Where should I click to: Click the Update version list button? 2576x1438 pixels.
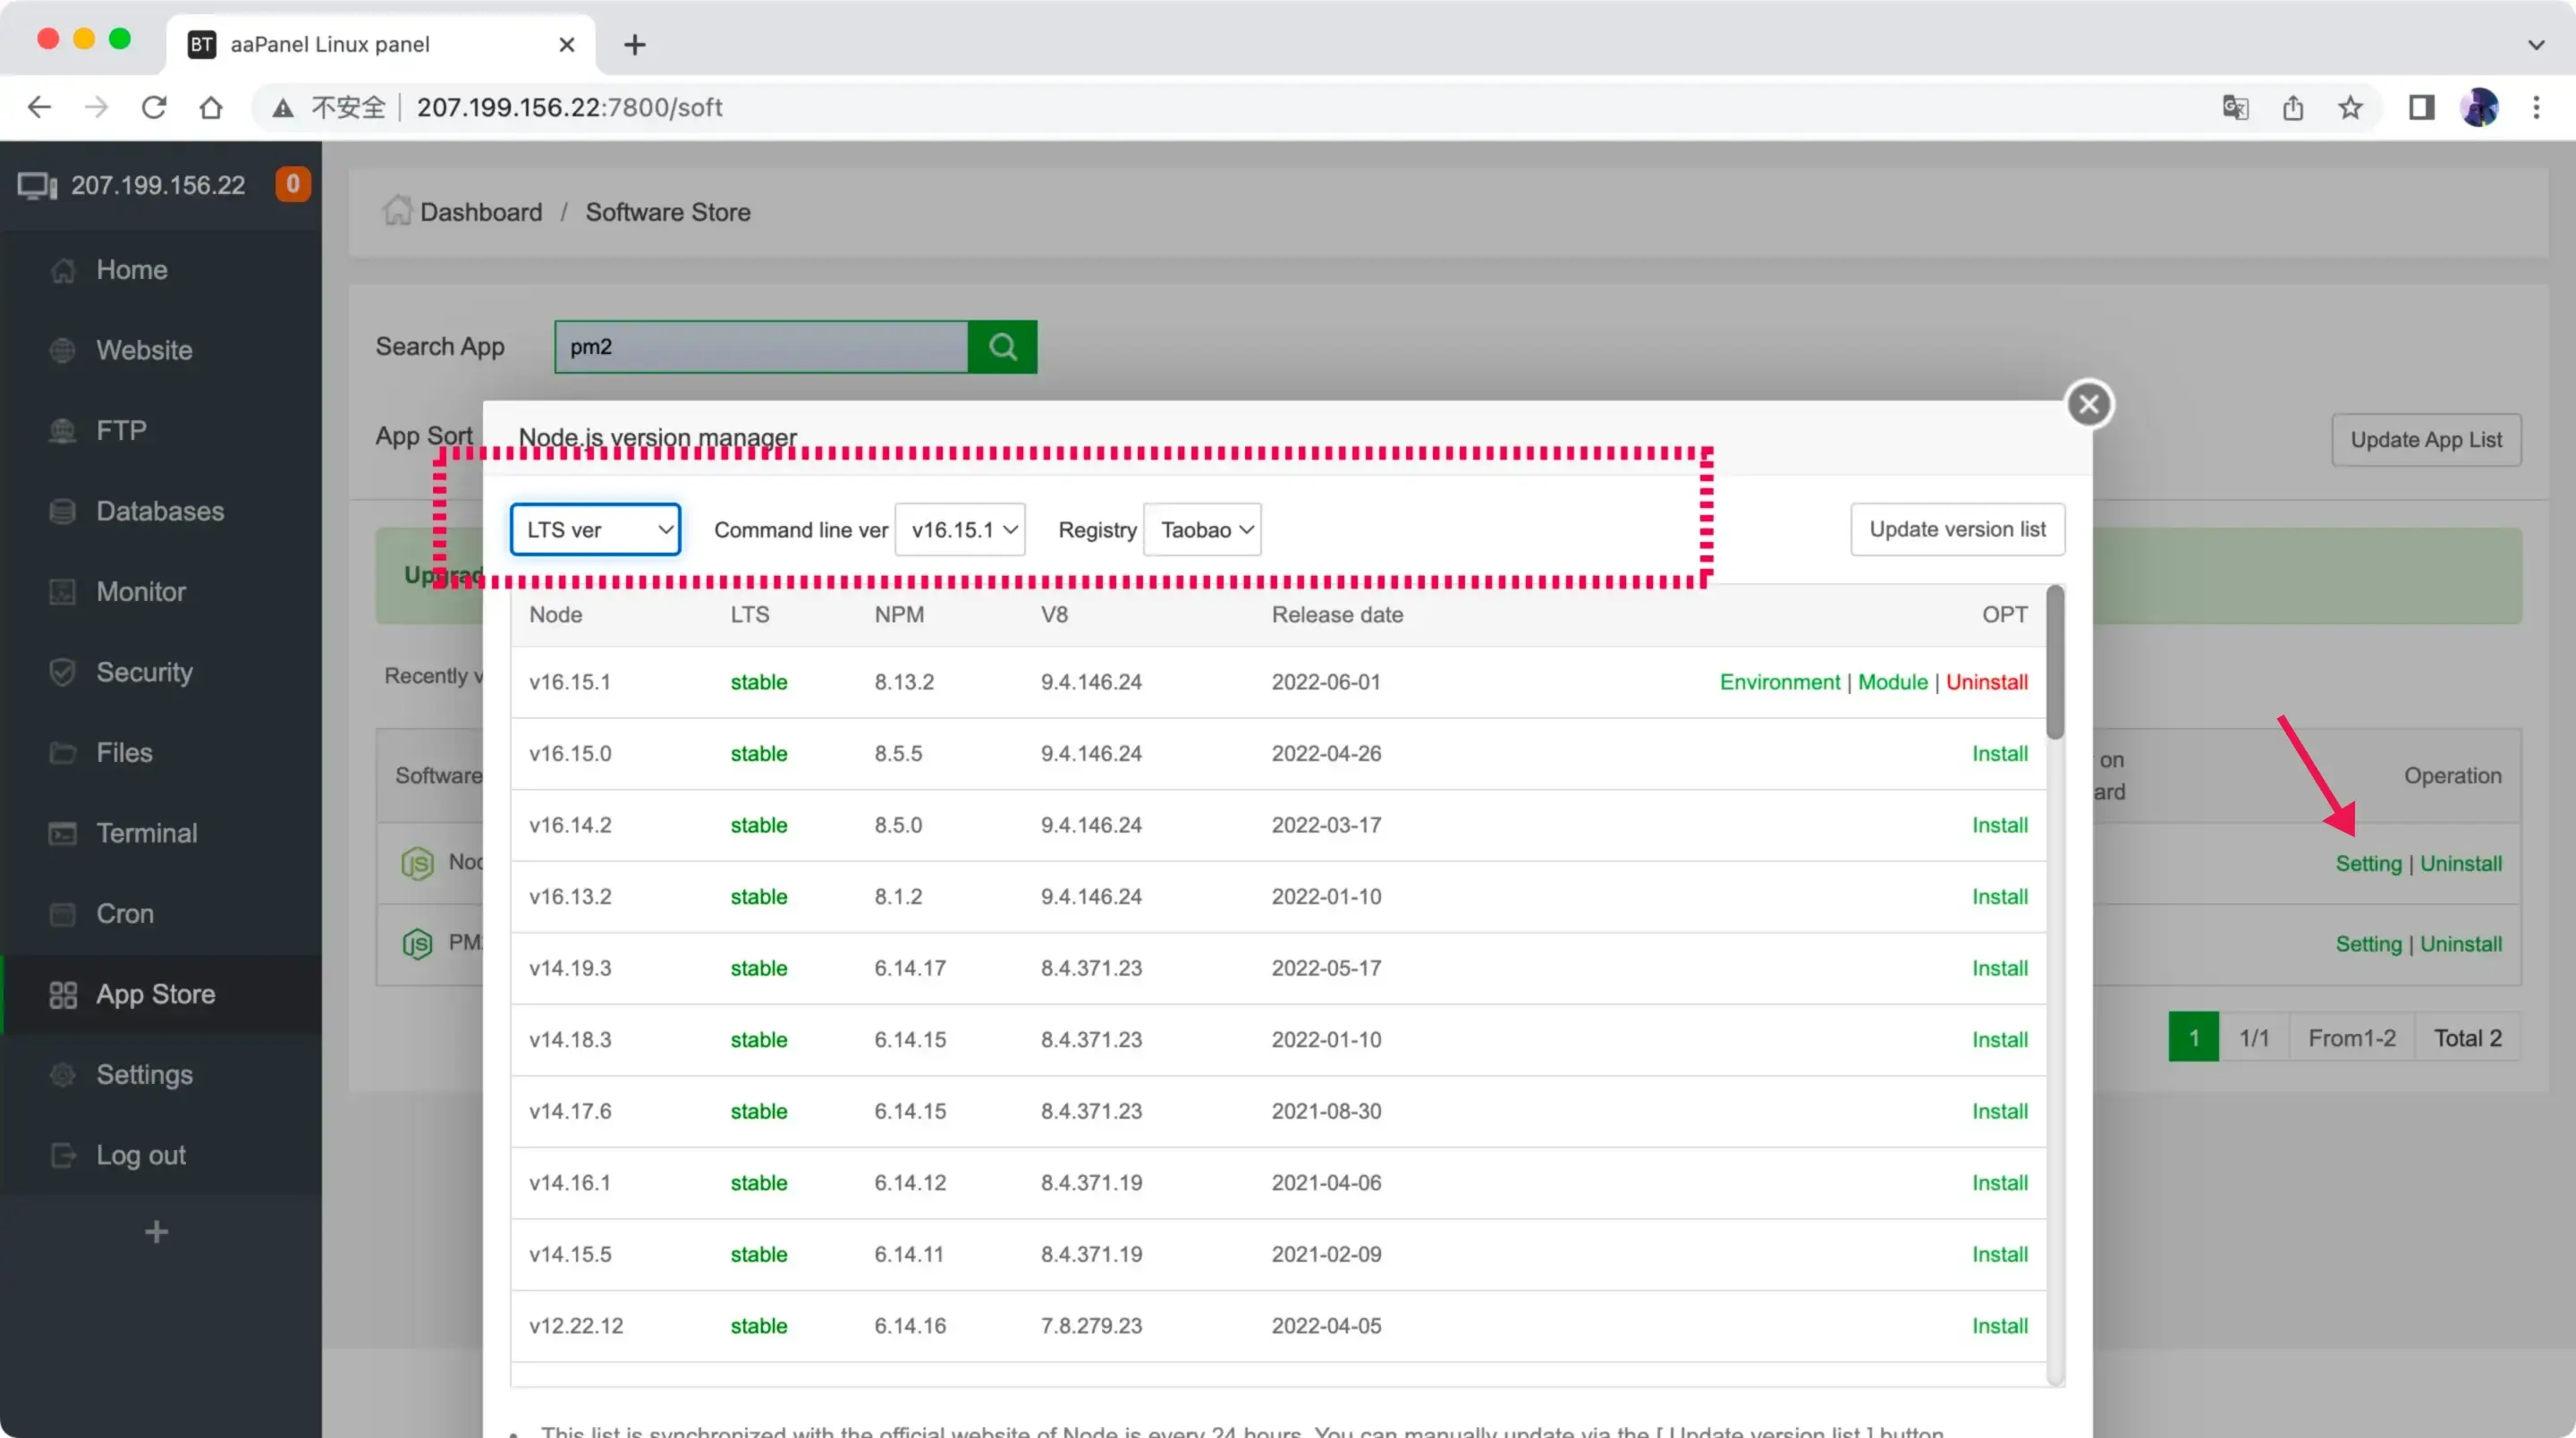click(x=1957, y=529)
